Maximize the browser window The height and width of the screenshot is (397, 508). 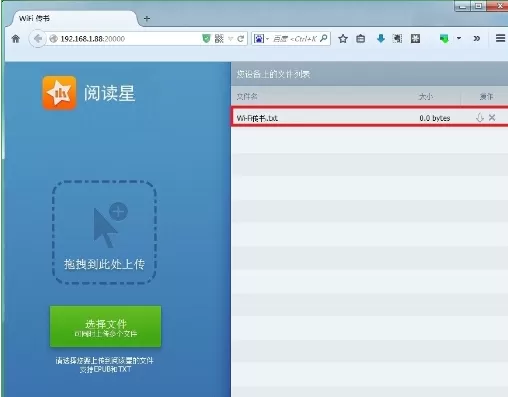point(478,6)
